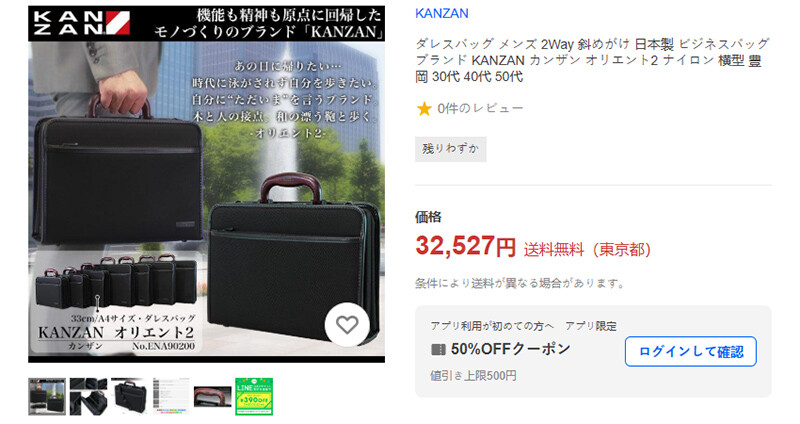This screenshot has width=800, height=424.
Task: Select the specification table thumbnail
Action: pos(171,396)
